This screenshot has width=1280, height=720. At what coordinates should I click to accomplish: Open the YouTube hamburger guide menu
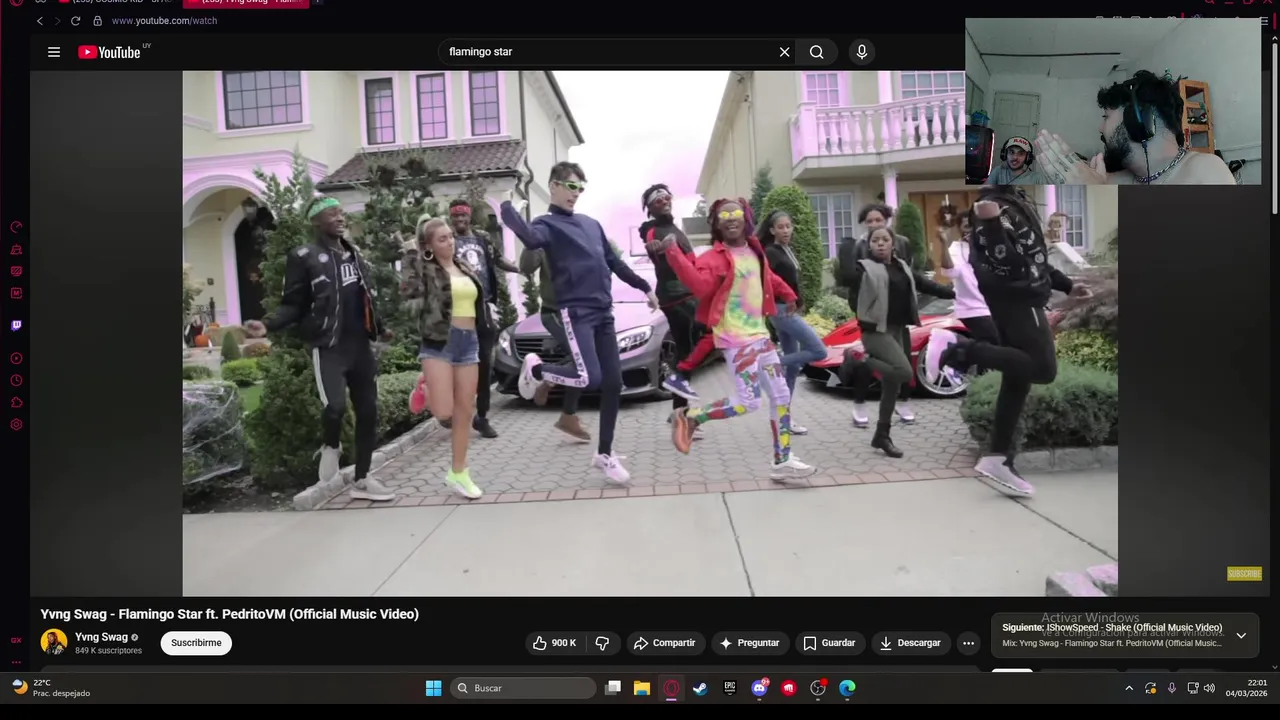tap(54, 52)
